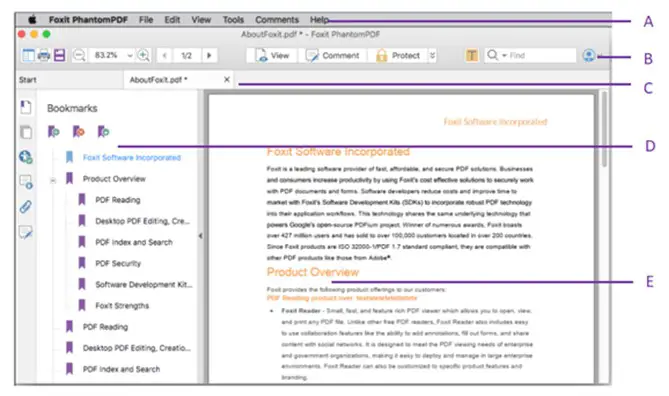Click the user account icon
Image resolution: width=669 pixels, height=396 pixels.
pyautogui.click(x=589, y=55)
